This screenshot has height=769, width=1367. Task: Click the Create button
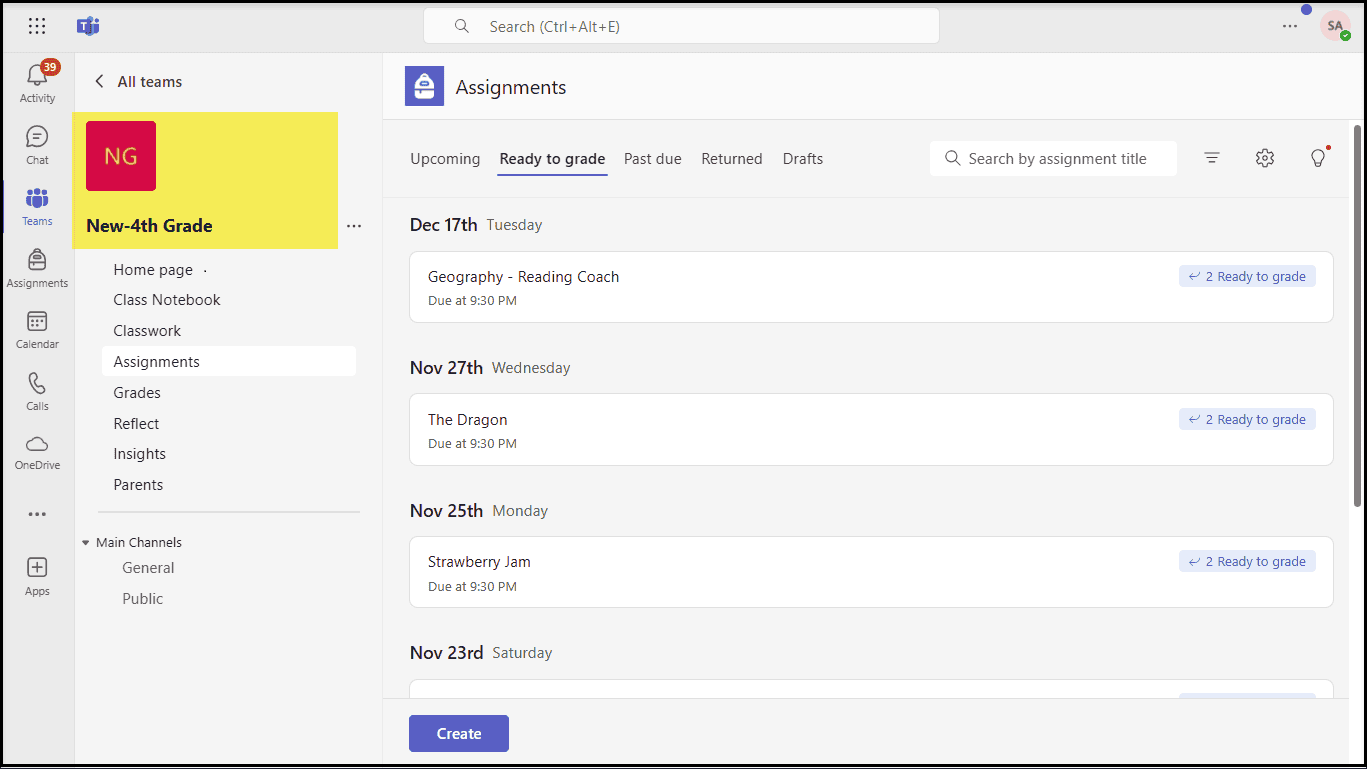point(458,733)
